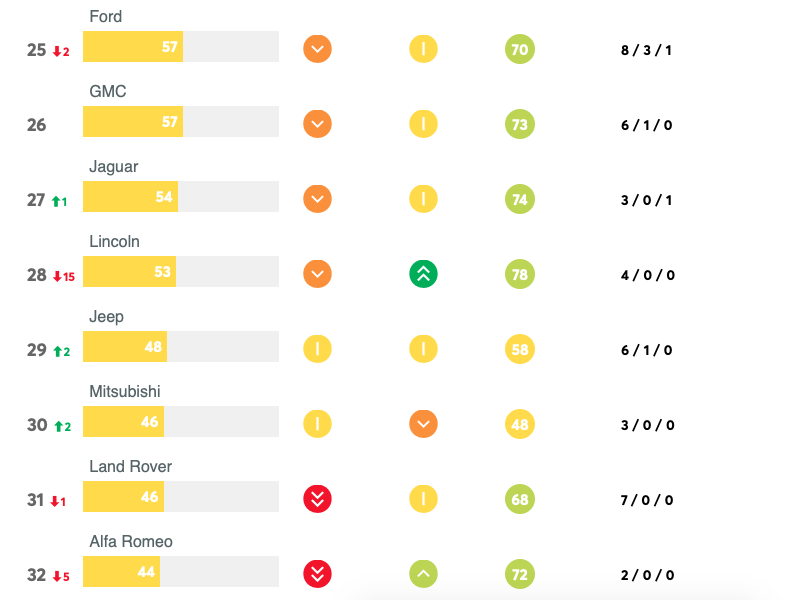Click Land Rover's red double-down-arrow icon

(x=317, y=499)
